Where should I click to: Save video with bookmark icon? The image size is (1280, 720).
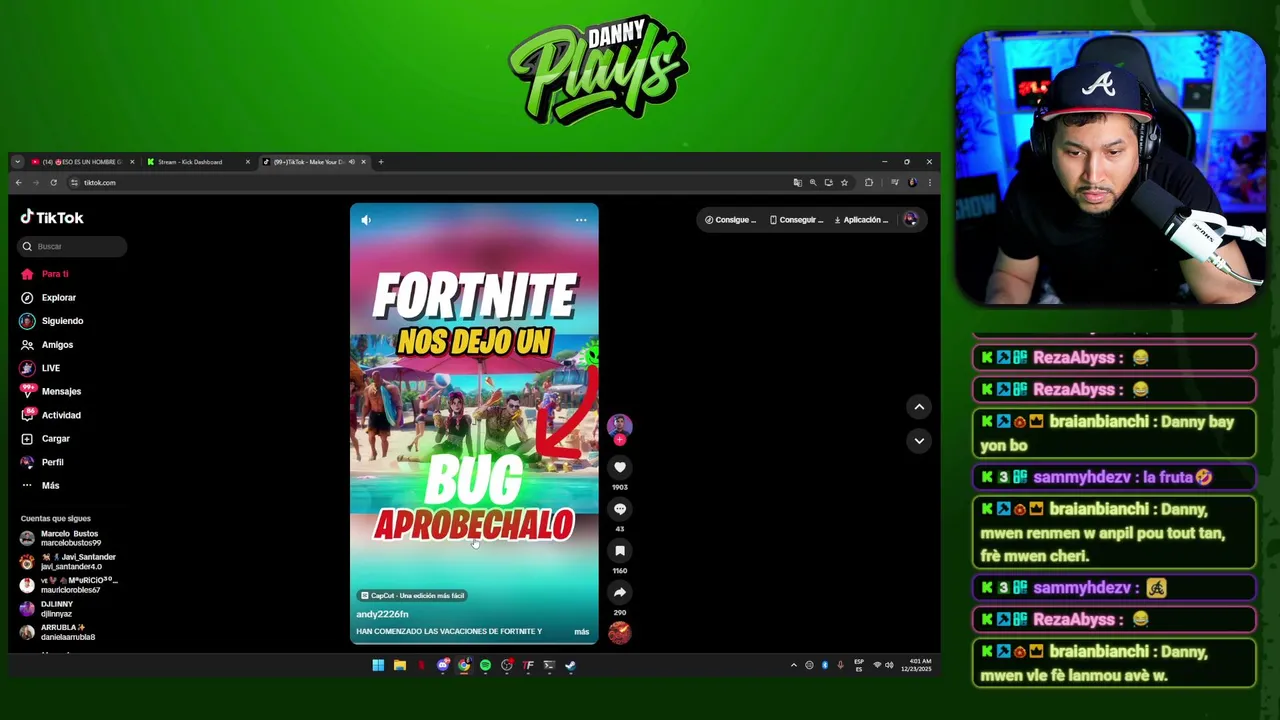620,551
